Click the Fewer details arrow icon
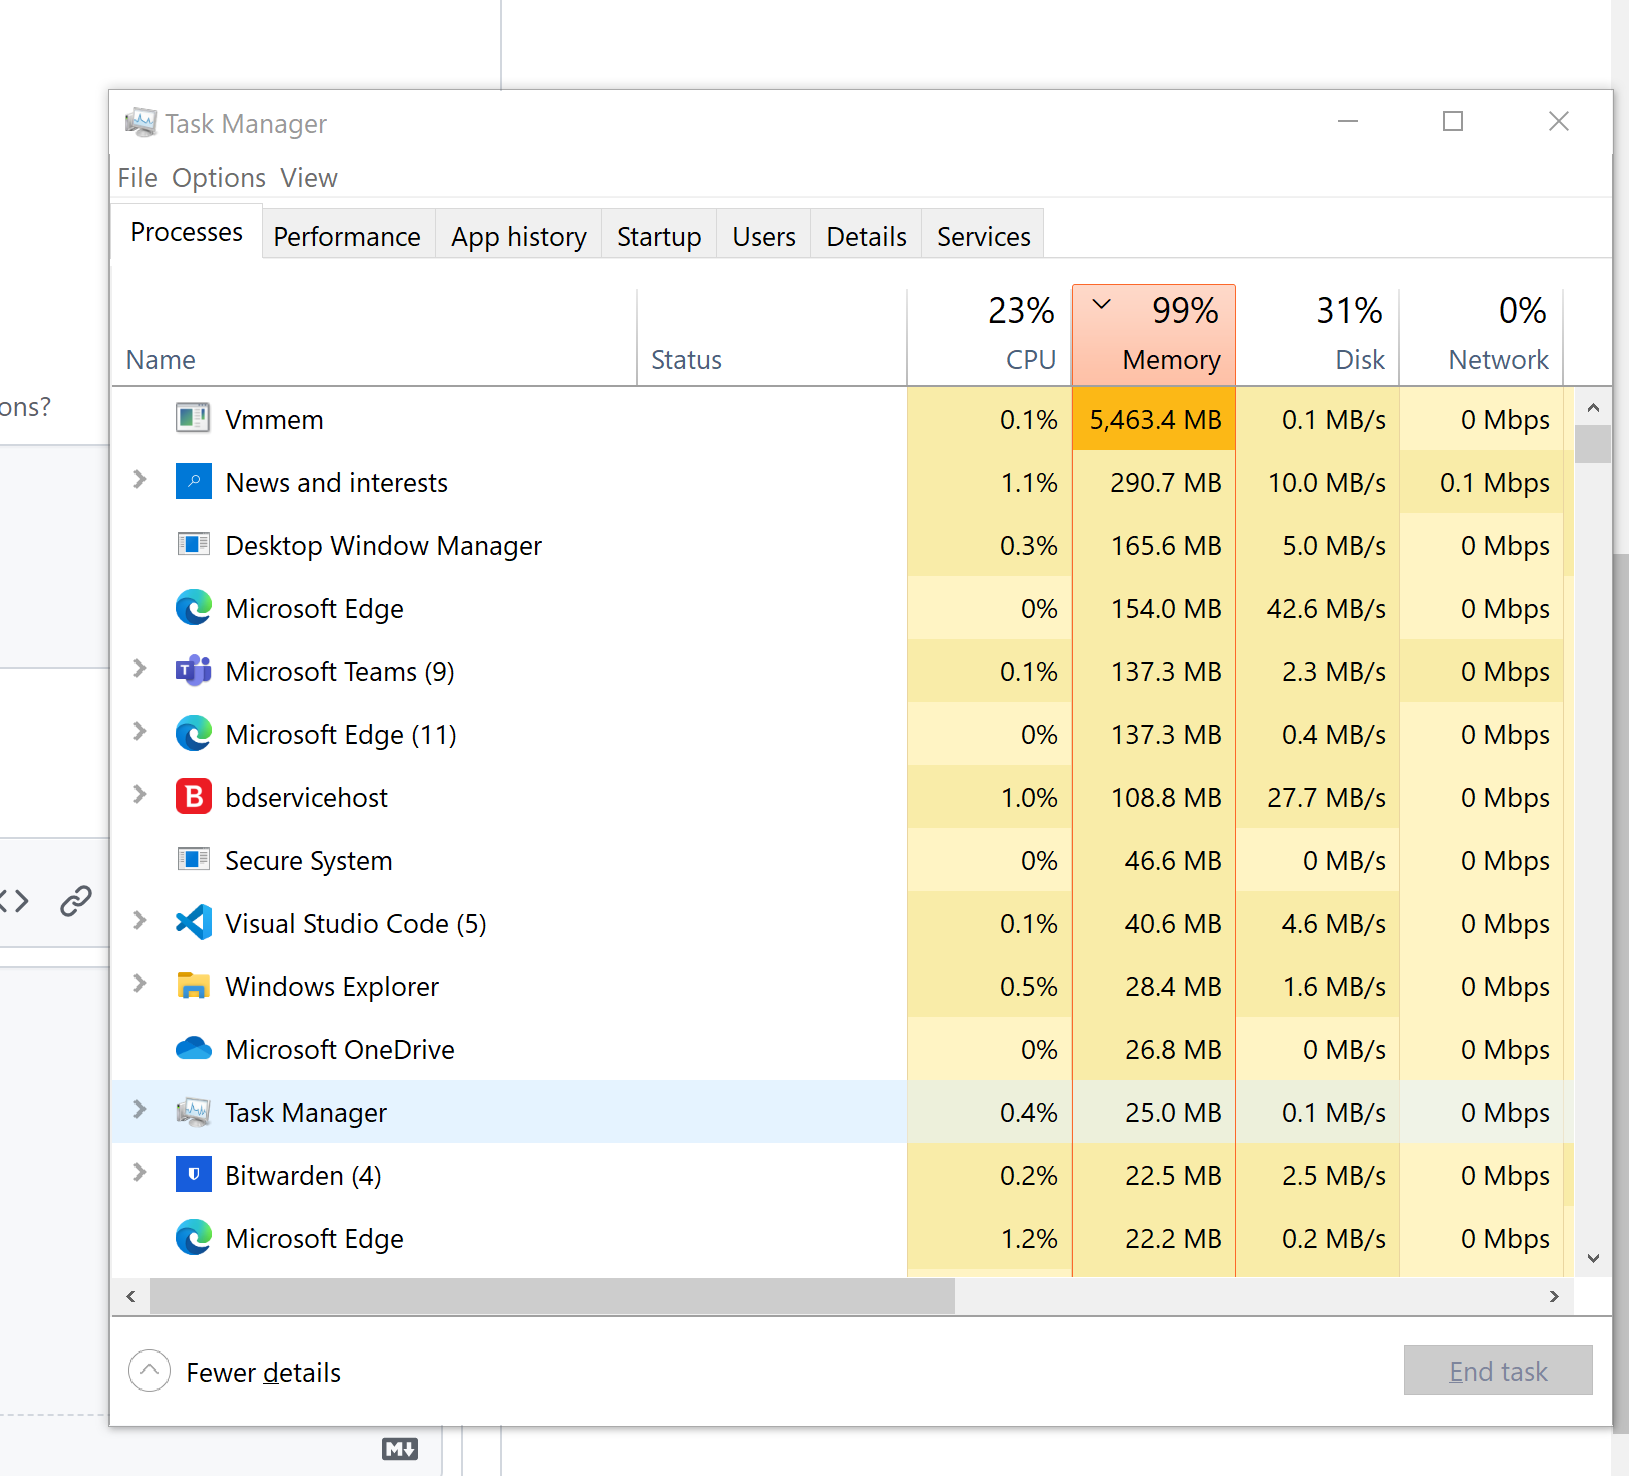Image resolution: width=1629 pixels, height=1476 pixels. (149, 1371)
